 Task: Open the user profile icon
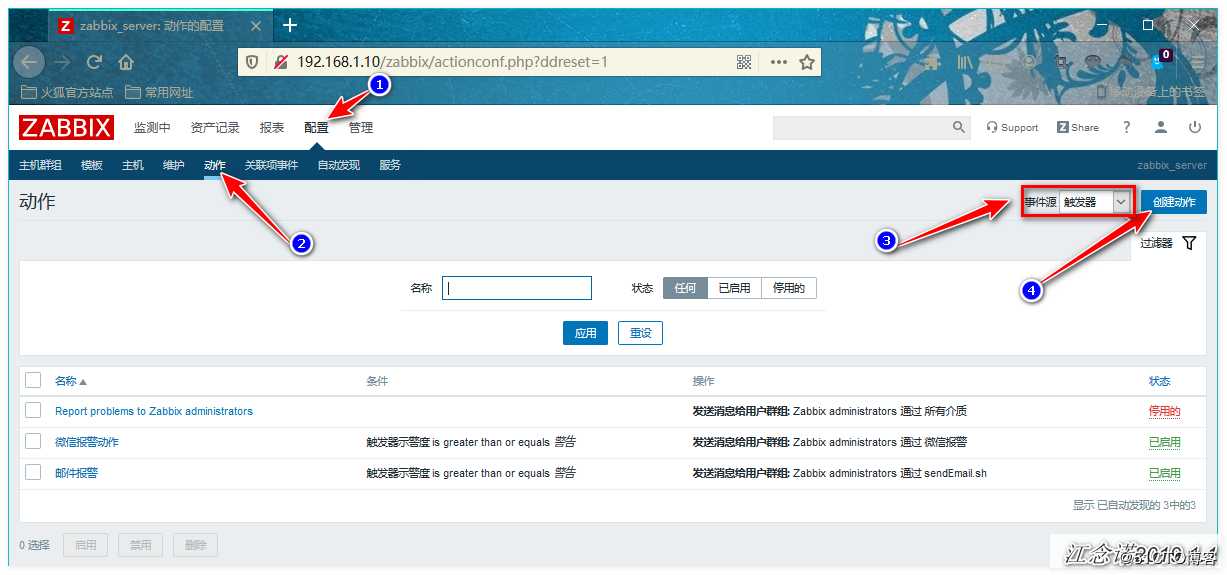coord(1161,127)
